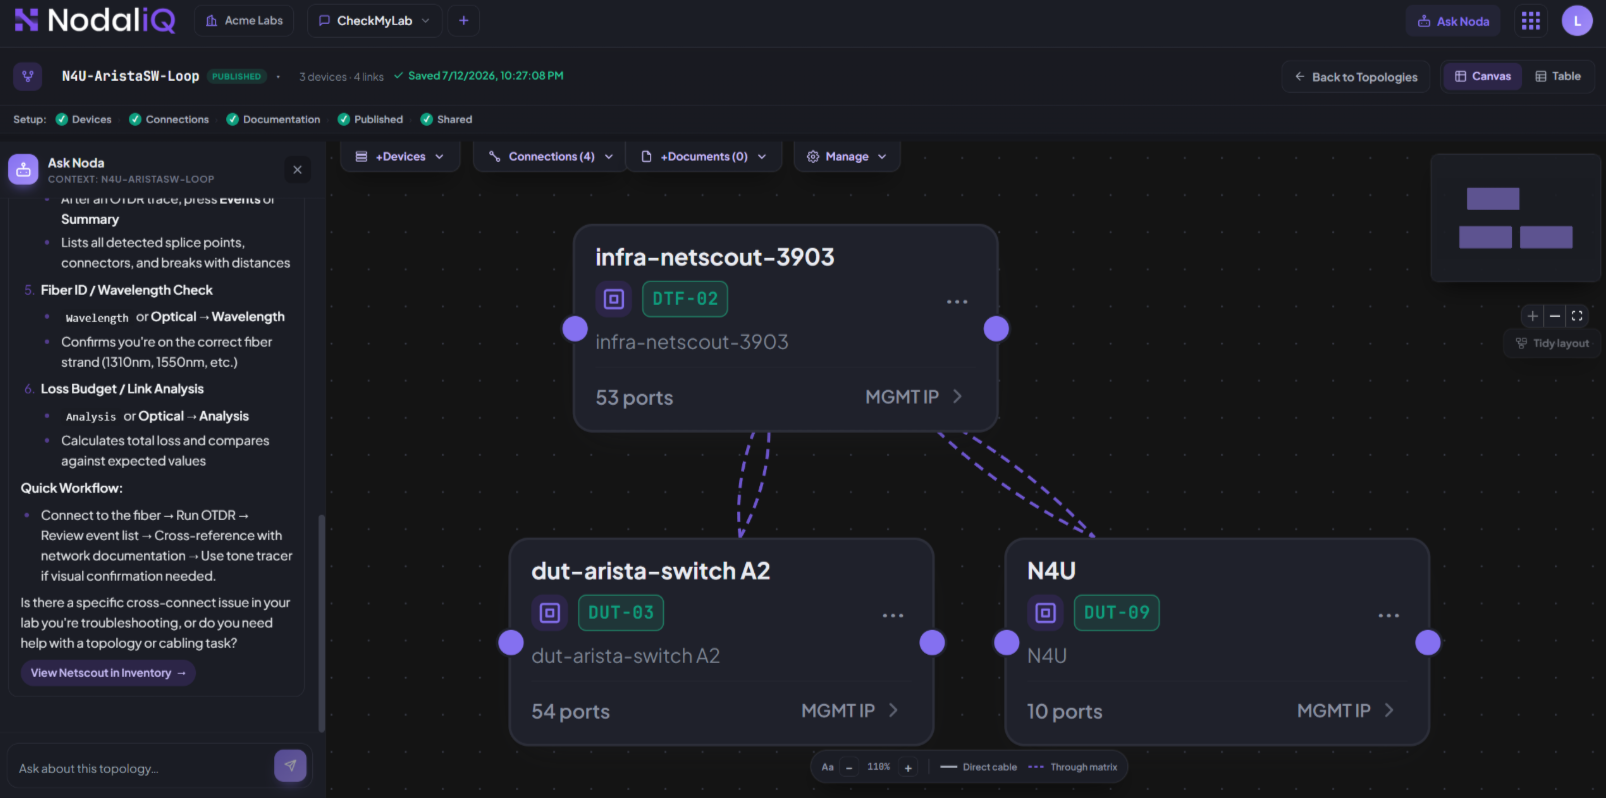Click the Saved timestamp status
This screenshot has height=798, width=1606.
pos(479,76)
